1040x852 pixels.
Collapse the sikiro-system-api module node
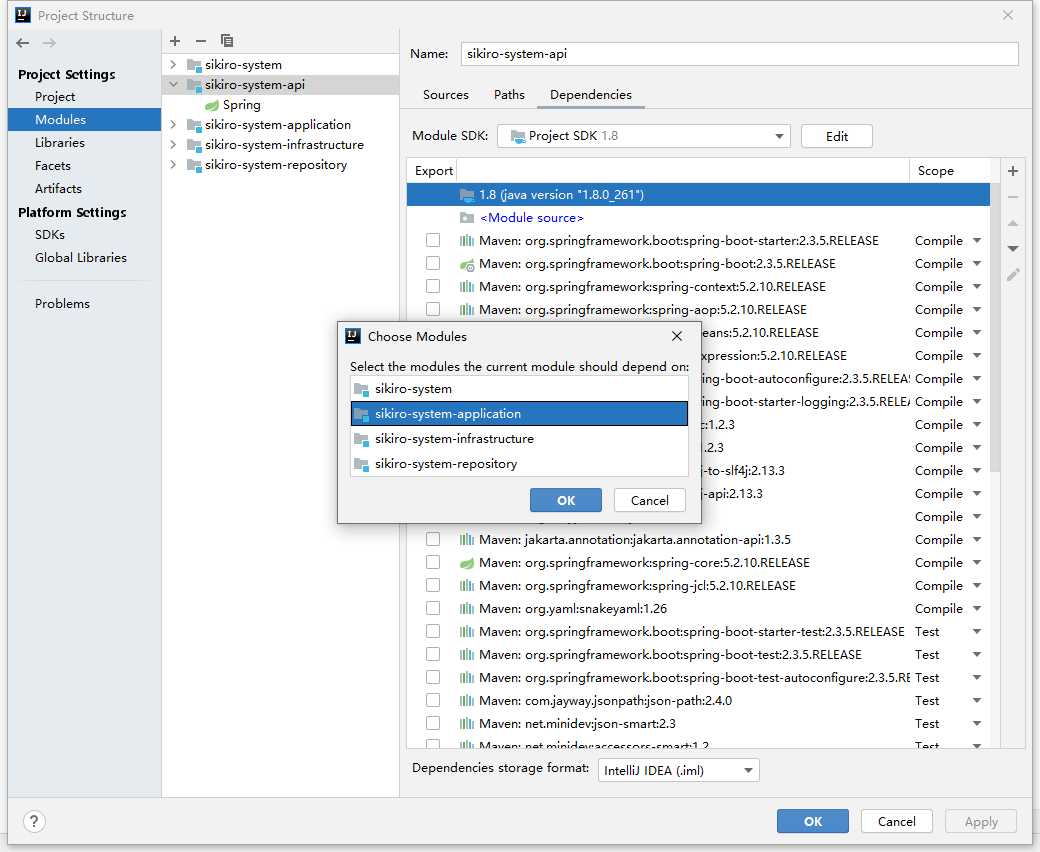pos(173,85)
